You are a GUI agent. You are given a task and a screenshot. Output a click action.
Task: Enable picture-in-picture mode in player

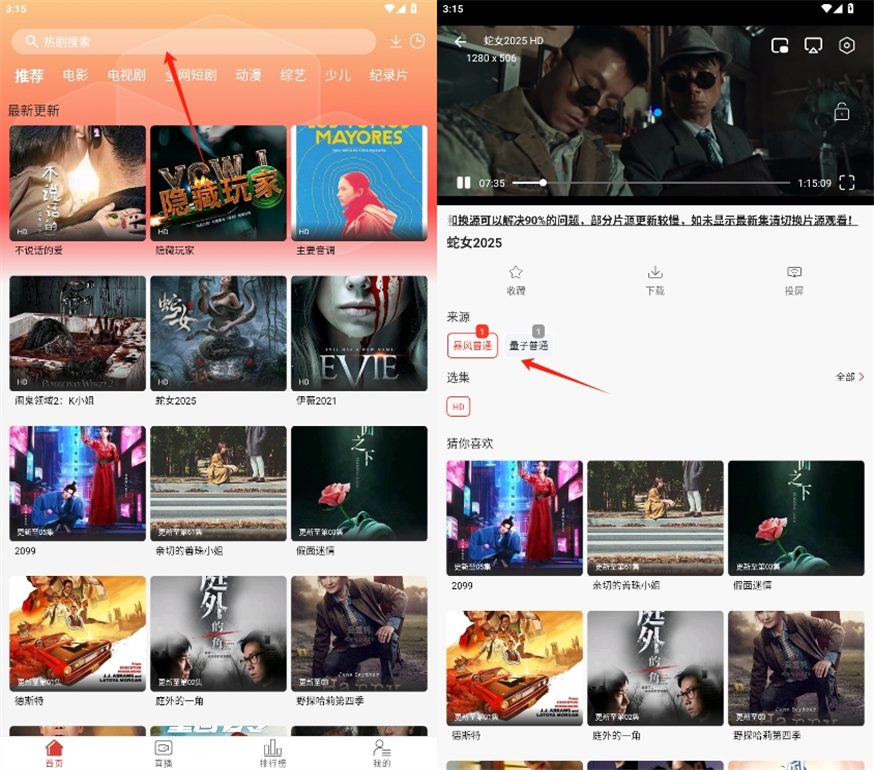(x=779, y=45)
